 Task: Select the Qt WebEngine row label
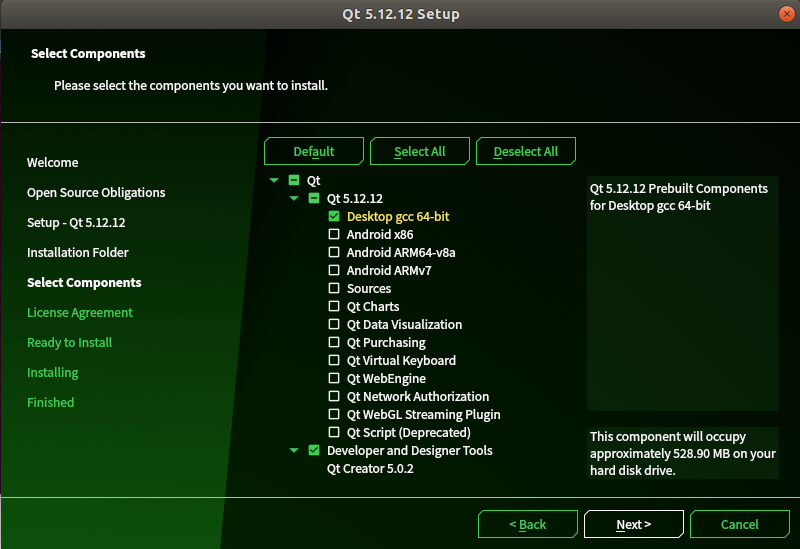pyautogui.click(x=386, y=379)
